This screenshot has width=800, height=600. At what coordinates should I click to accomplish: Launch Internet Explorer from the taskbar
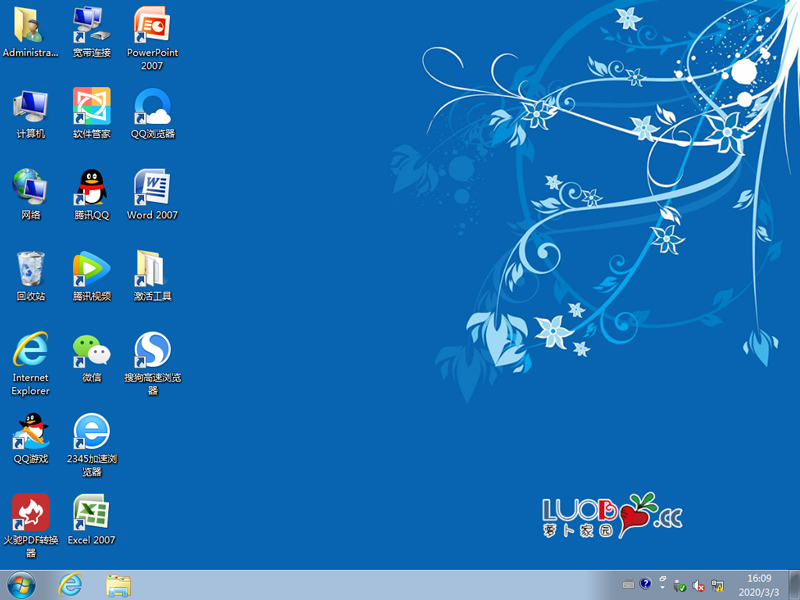click(x=70, y=584)
